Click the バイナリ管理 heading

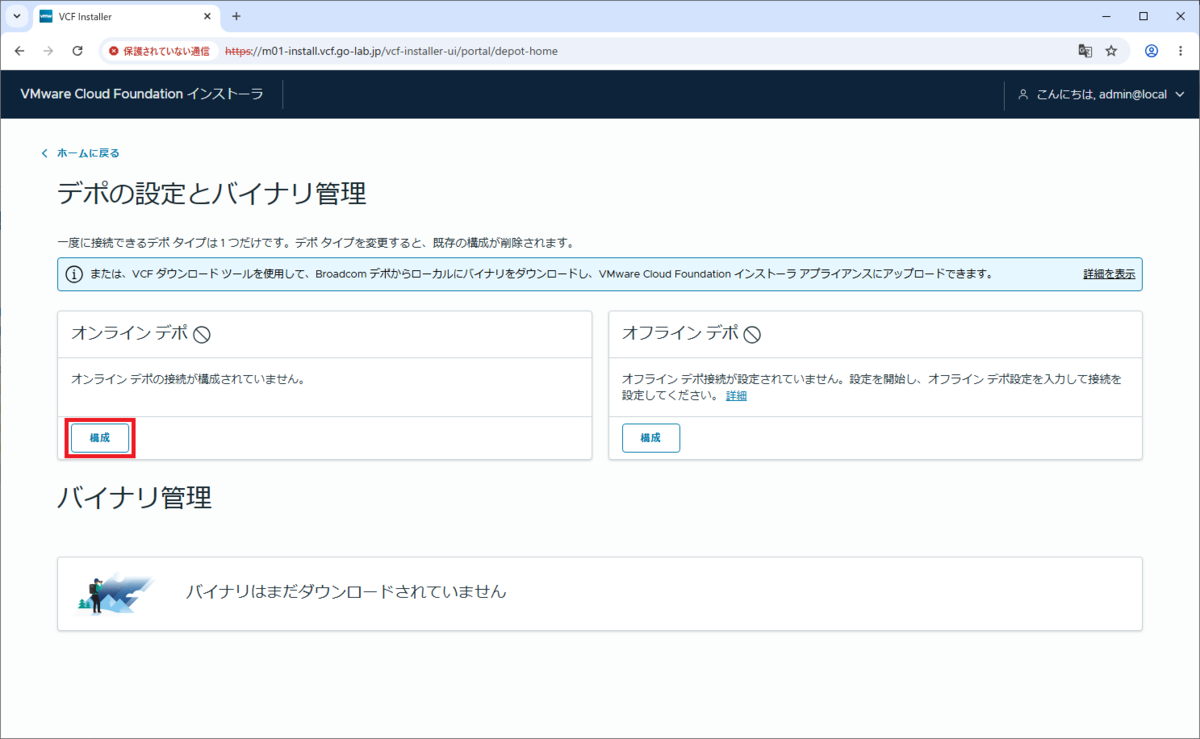click(x=135, y=497)
